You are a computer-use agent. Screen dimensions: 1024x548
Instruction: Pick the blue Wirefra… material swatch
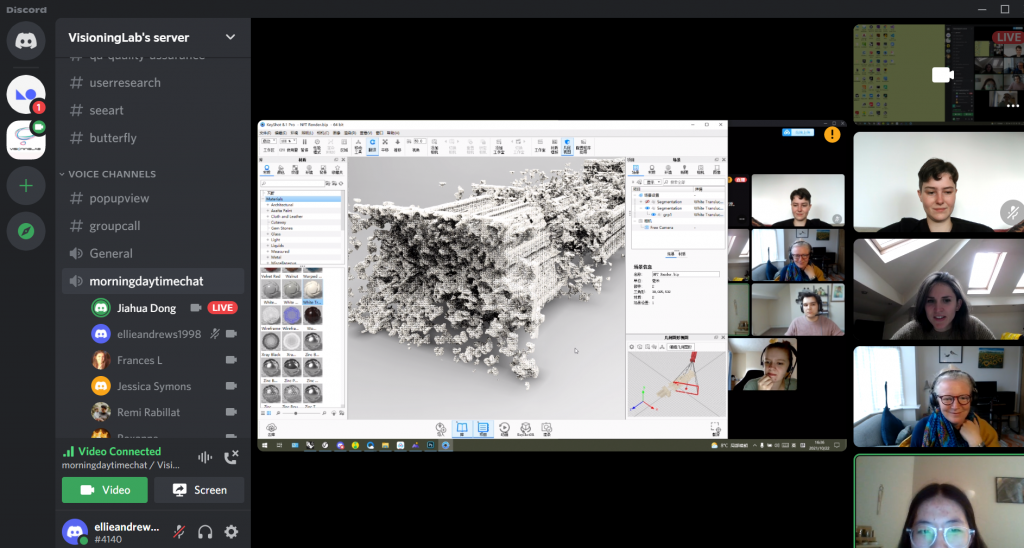292,317
